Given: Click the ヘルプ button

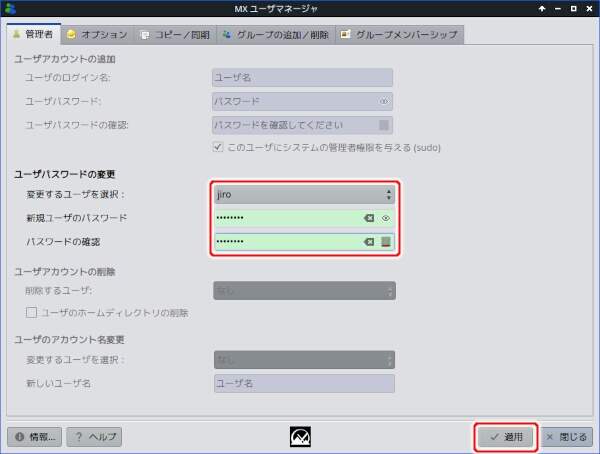Looking at the screenshot, I should pos(94,437).
